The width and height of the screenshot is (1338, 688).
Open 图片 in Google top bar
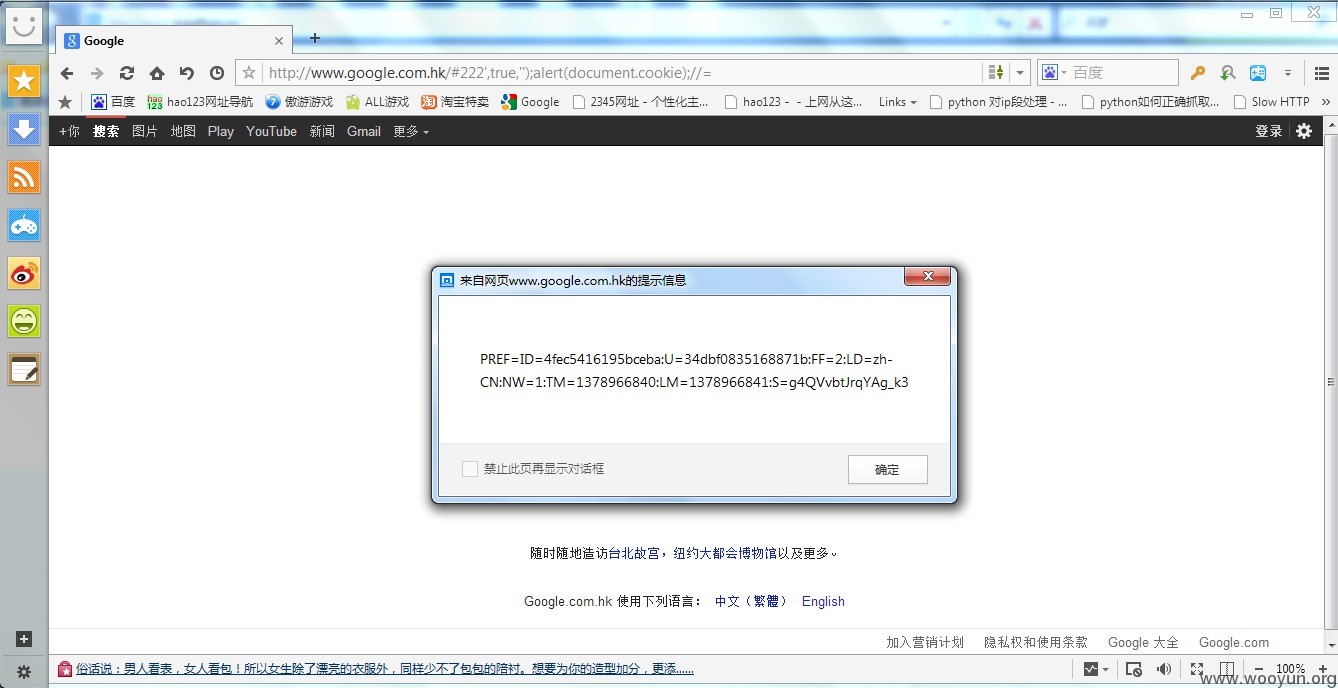[145, 131]
